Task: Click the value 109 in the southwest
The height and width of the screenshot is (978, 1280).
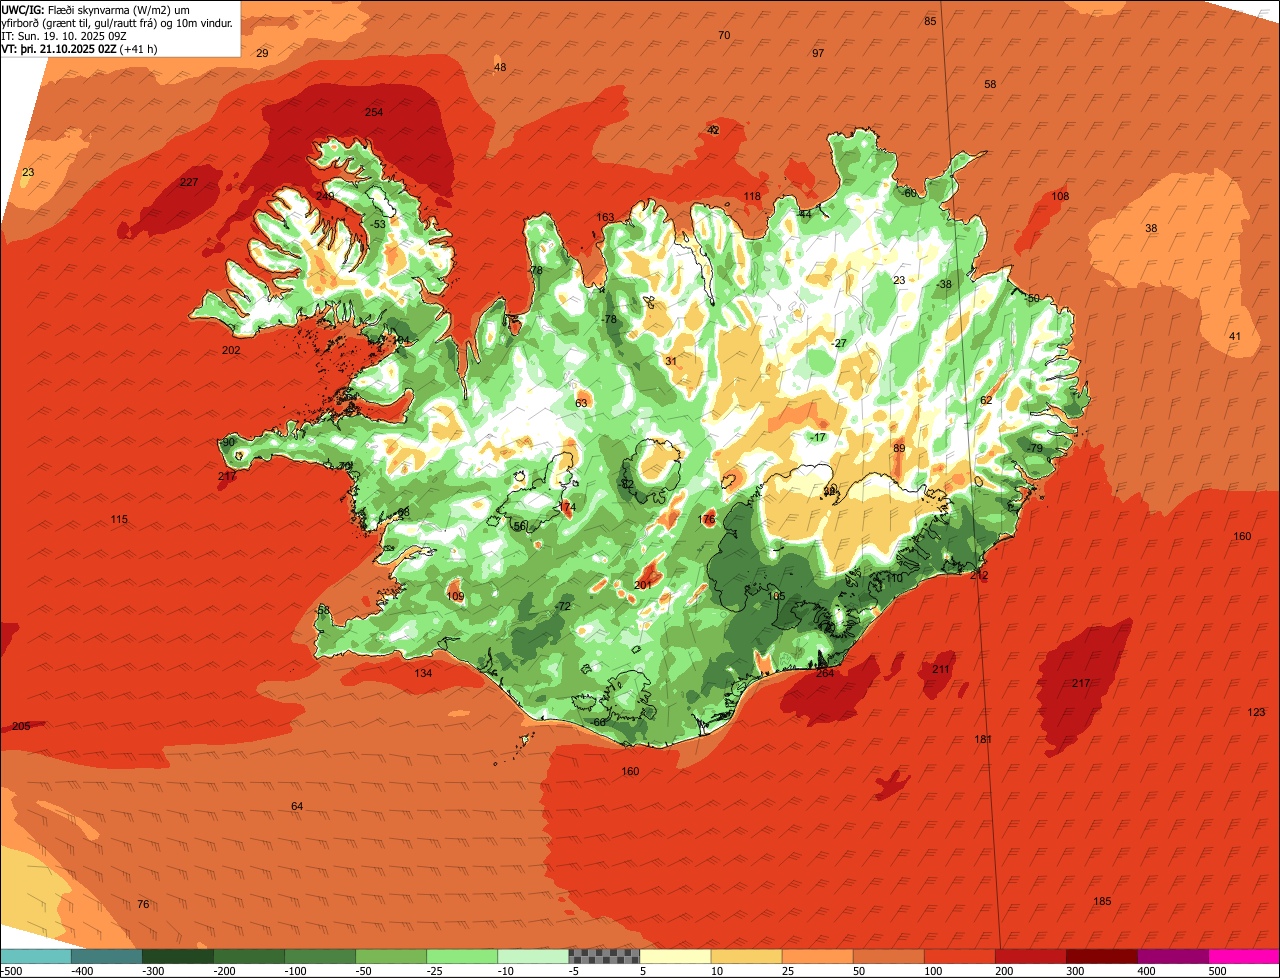Action: tap(455, 596)
